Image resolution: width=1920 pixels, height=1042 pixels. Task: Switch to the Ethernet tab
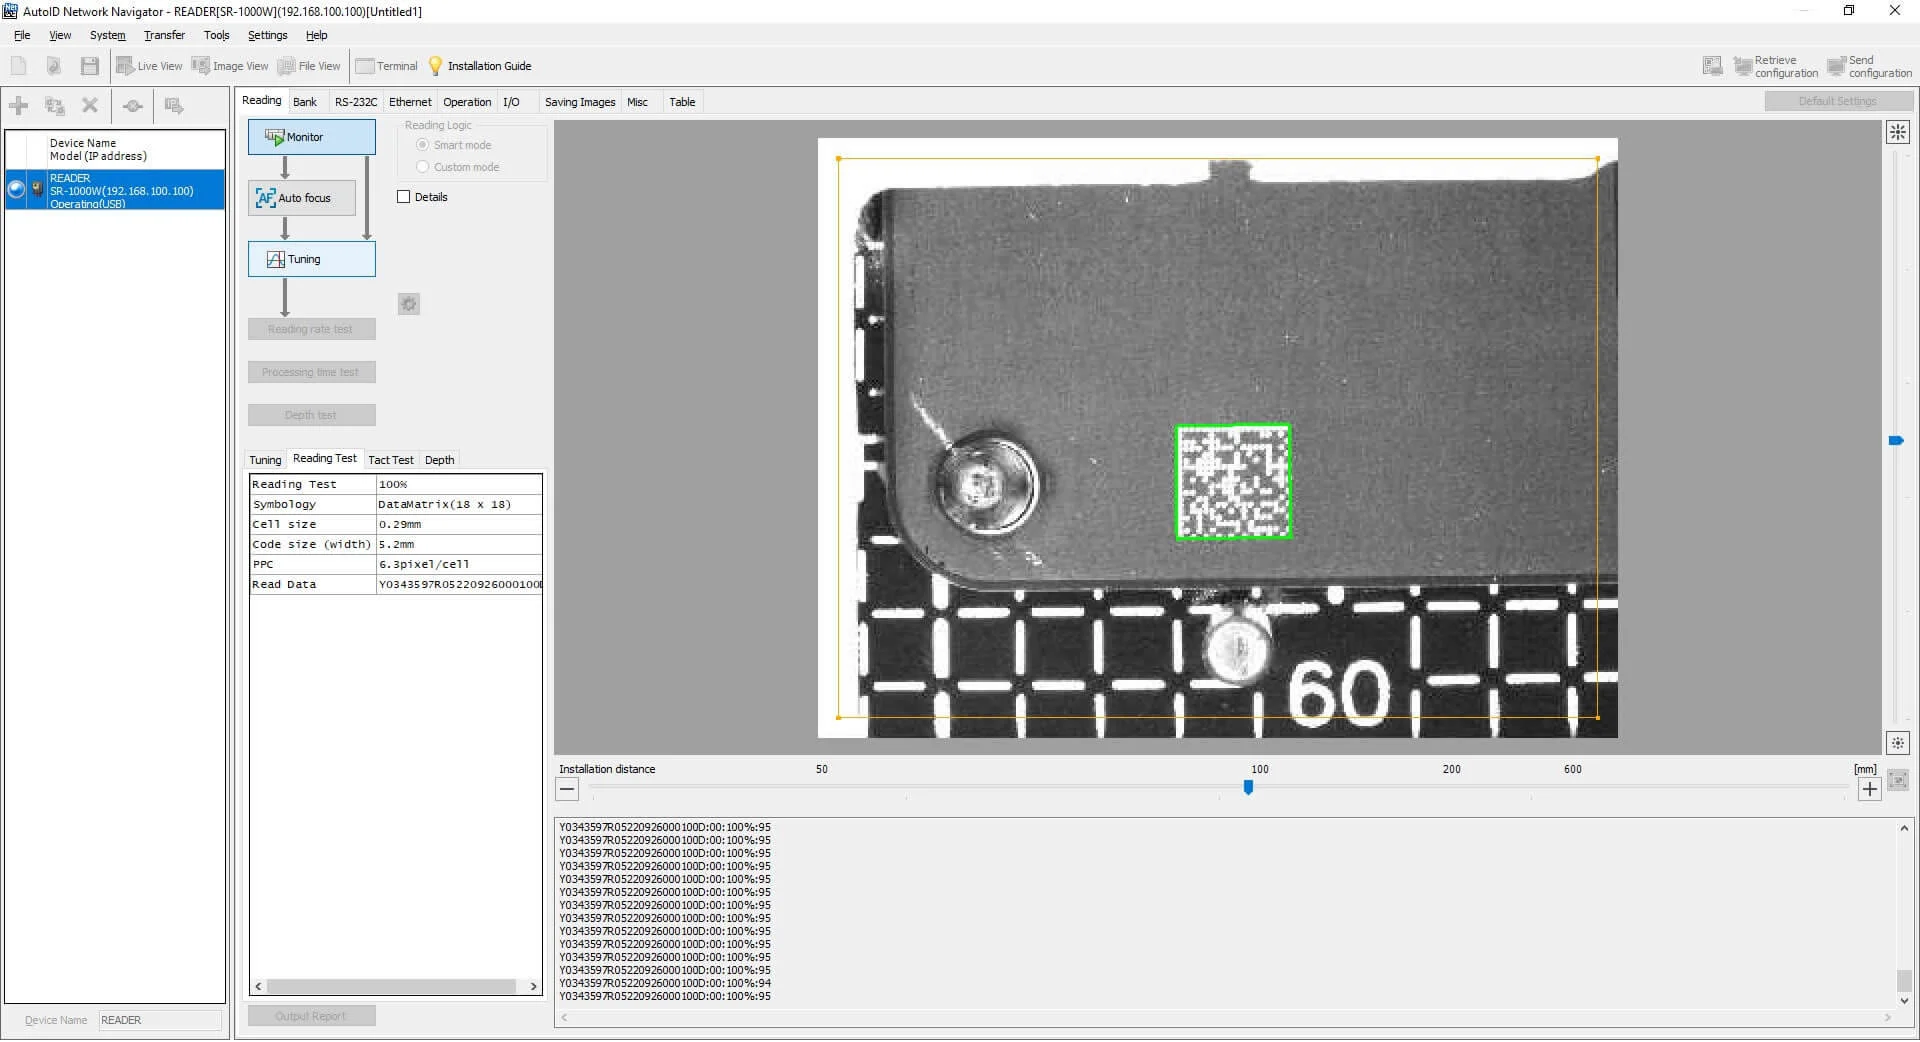410,102
